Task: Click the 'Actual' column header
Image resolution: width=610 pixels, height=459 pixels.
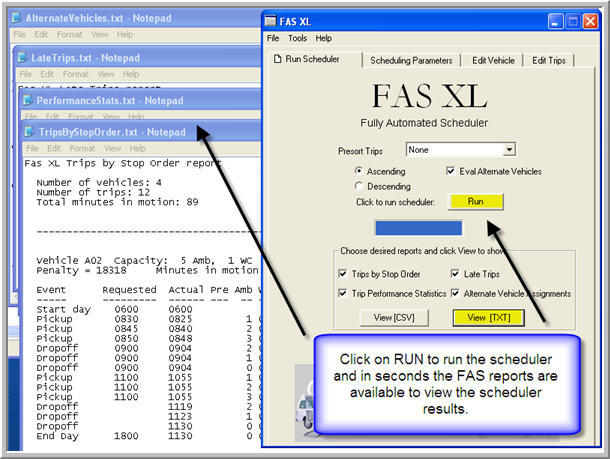Action: click(186, 290)
